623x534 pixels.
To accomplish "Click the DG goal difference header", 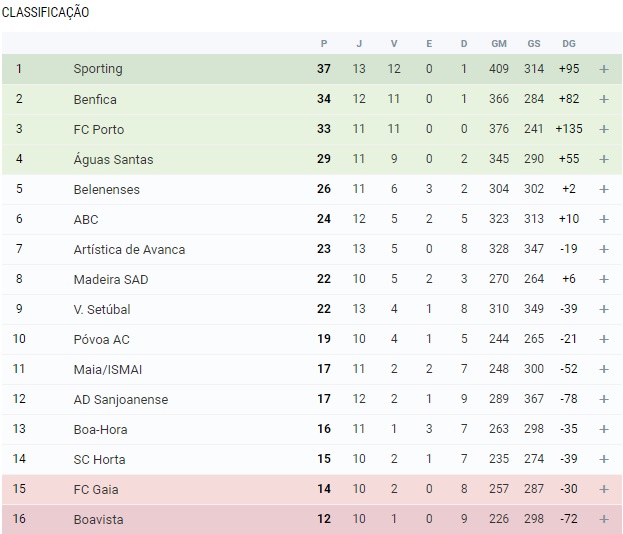I will (x=569, y=43).
